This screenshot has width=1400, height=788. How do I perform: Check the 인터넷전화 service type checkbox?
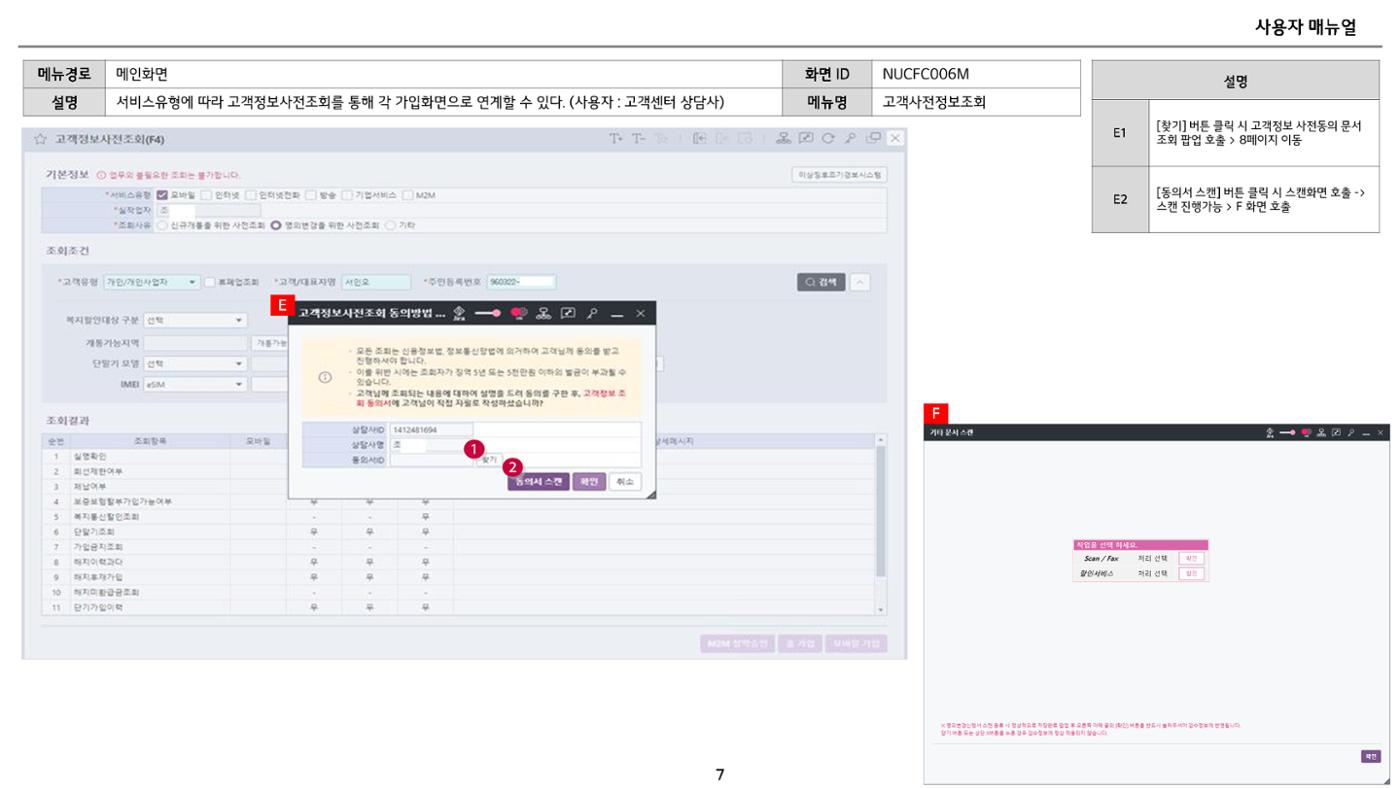tap(251, 195)
